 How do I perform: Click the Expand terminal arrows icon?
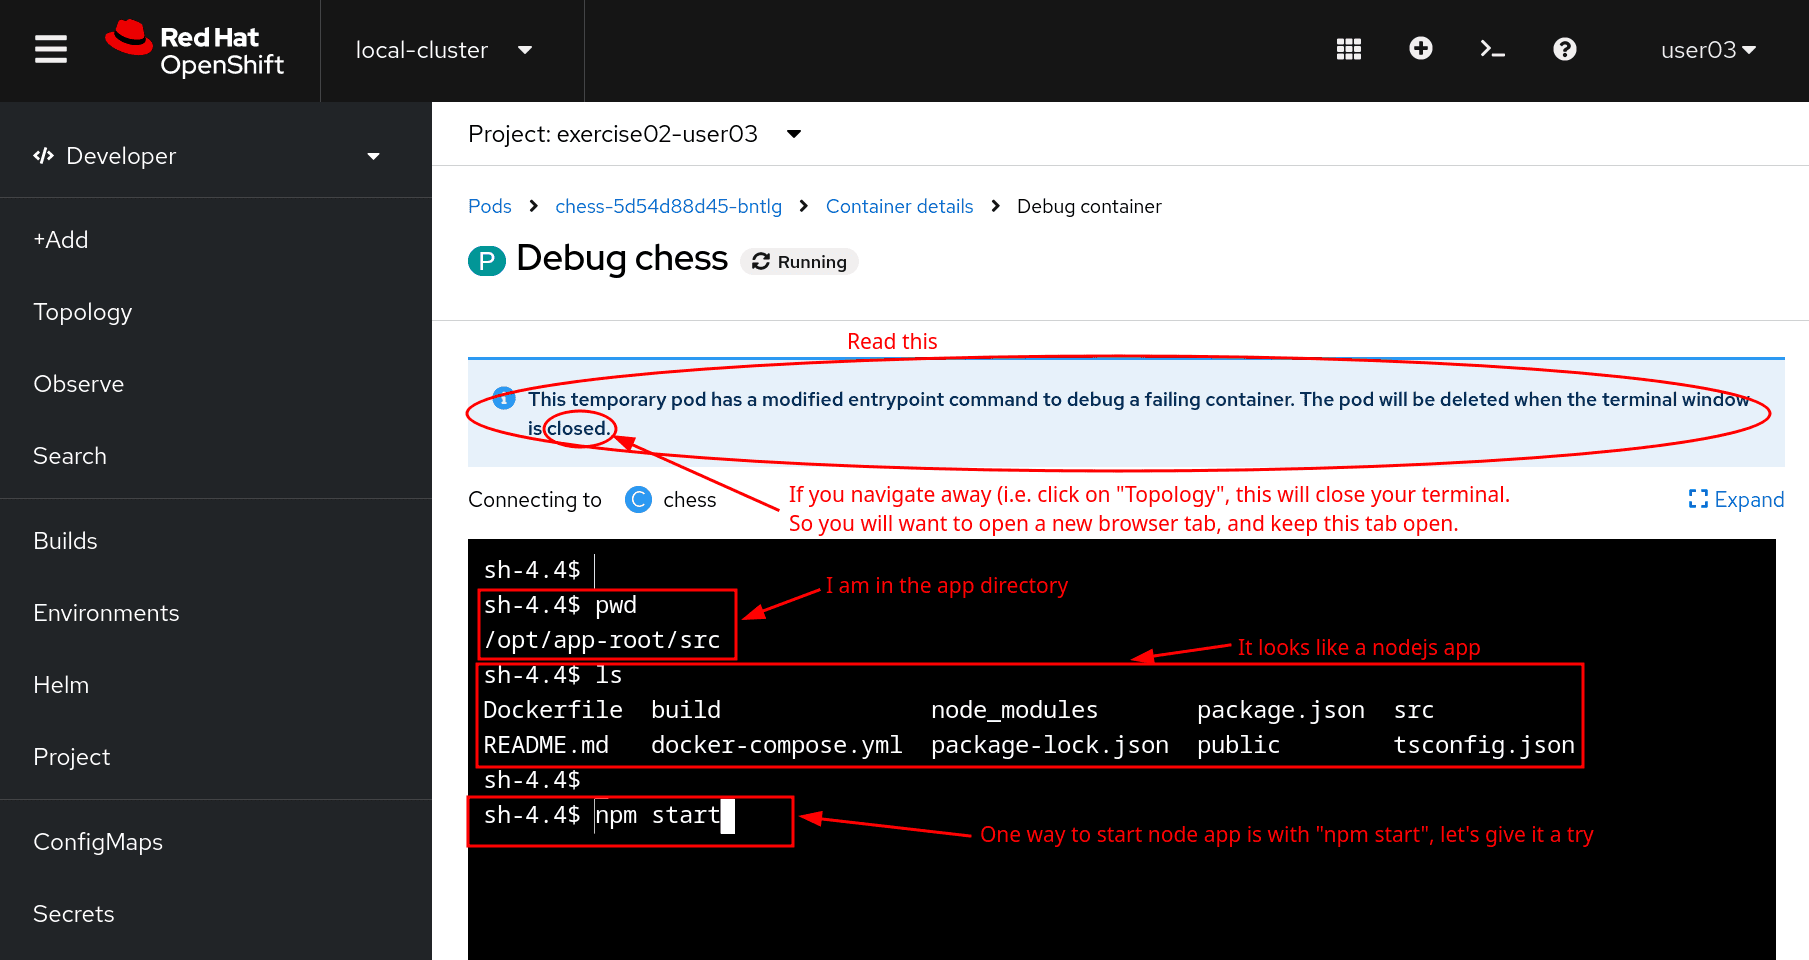tap(1698, 499)
